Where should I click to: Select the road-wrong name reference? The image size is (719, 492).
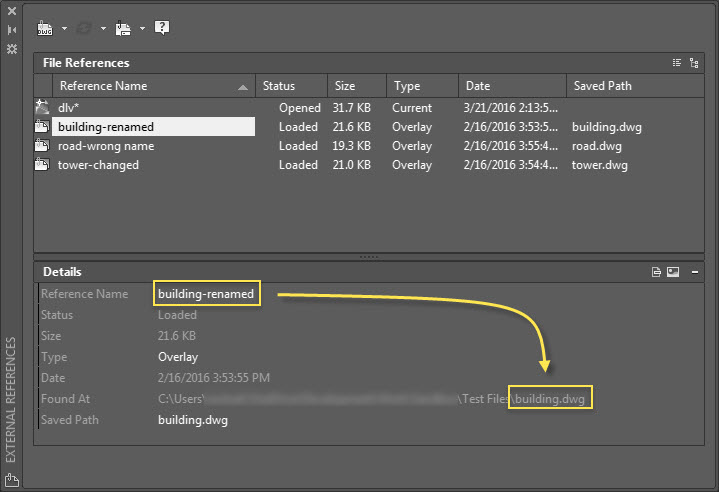[x=106, y=146]
